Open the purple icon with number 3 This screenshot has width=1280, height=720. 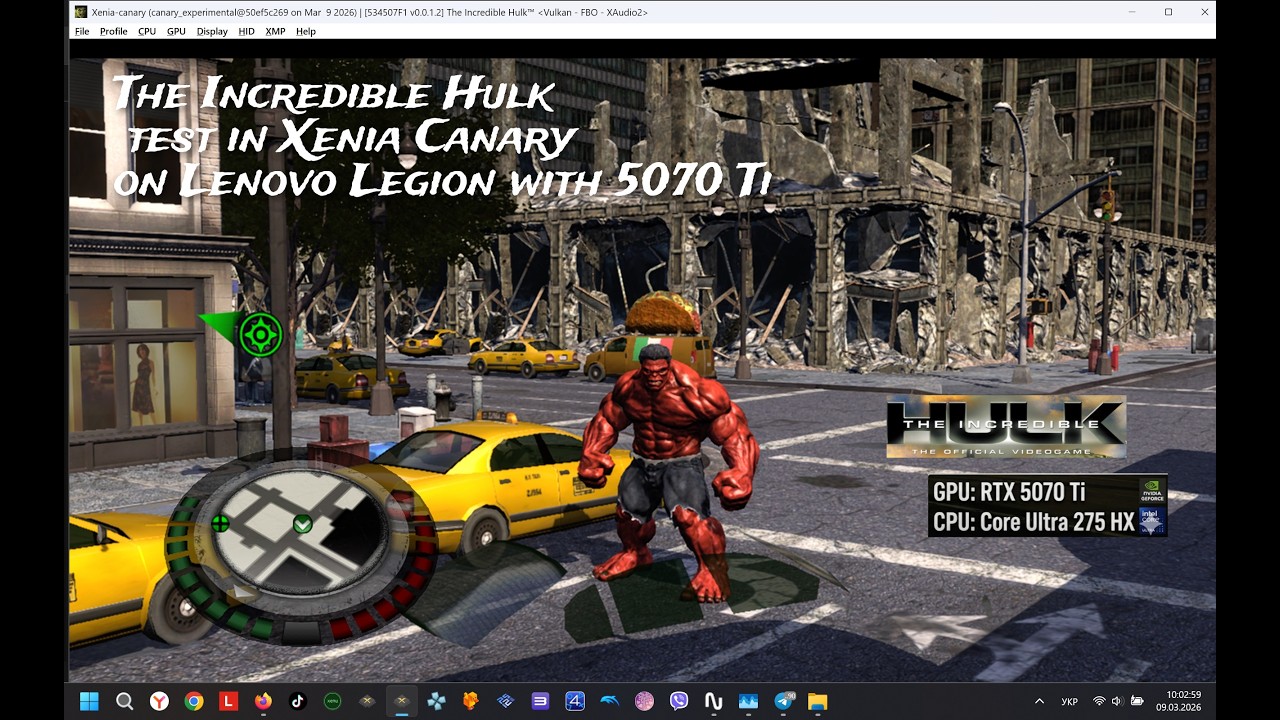tap(540, 701)
